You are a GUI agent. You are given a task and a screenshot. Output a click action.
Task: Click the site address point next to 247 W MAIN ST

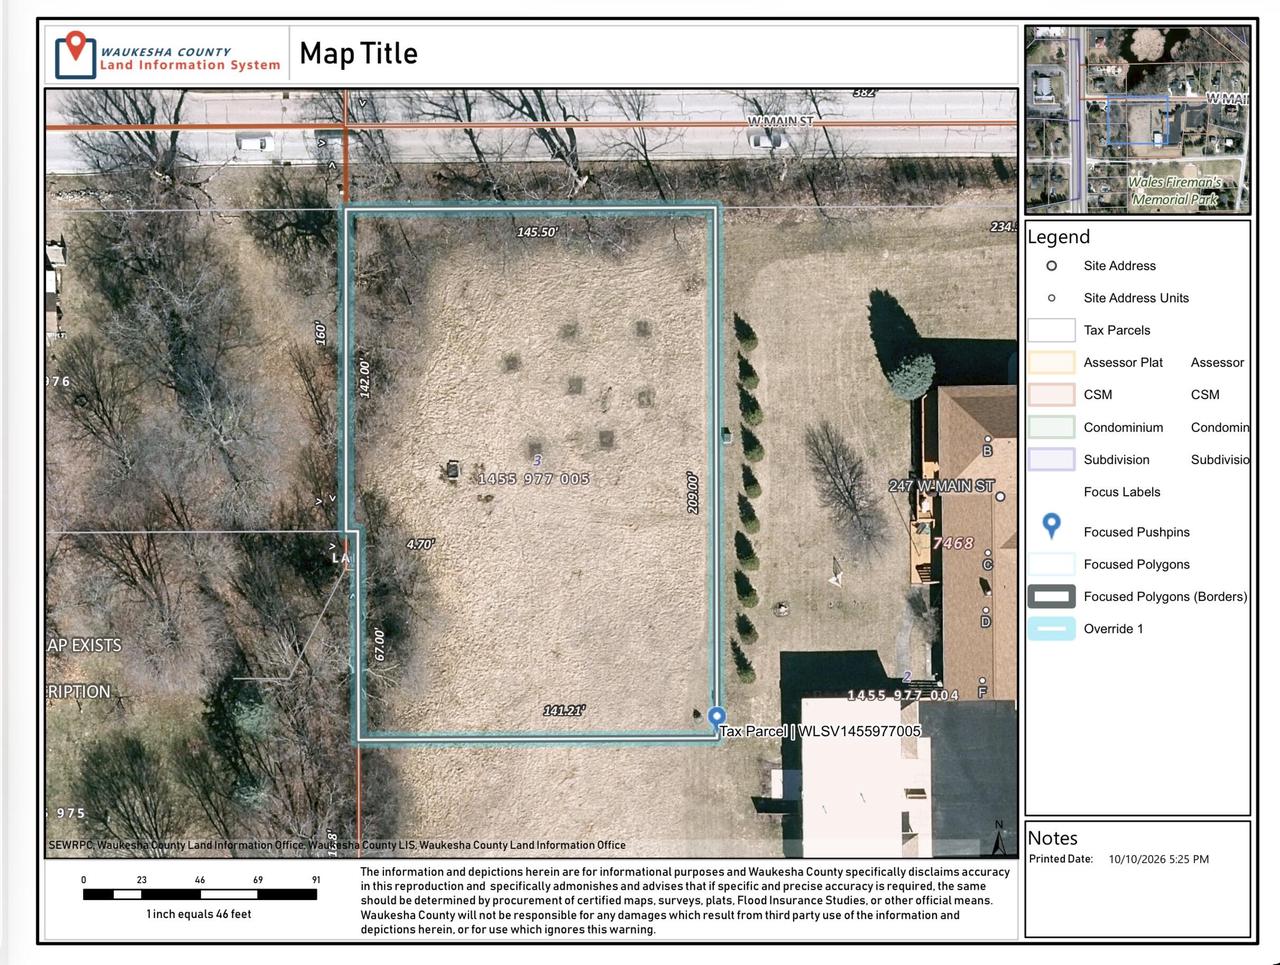click(x=1000, y=496)
